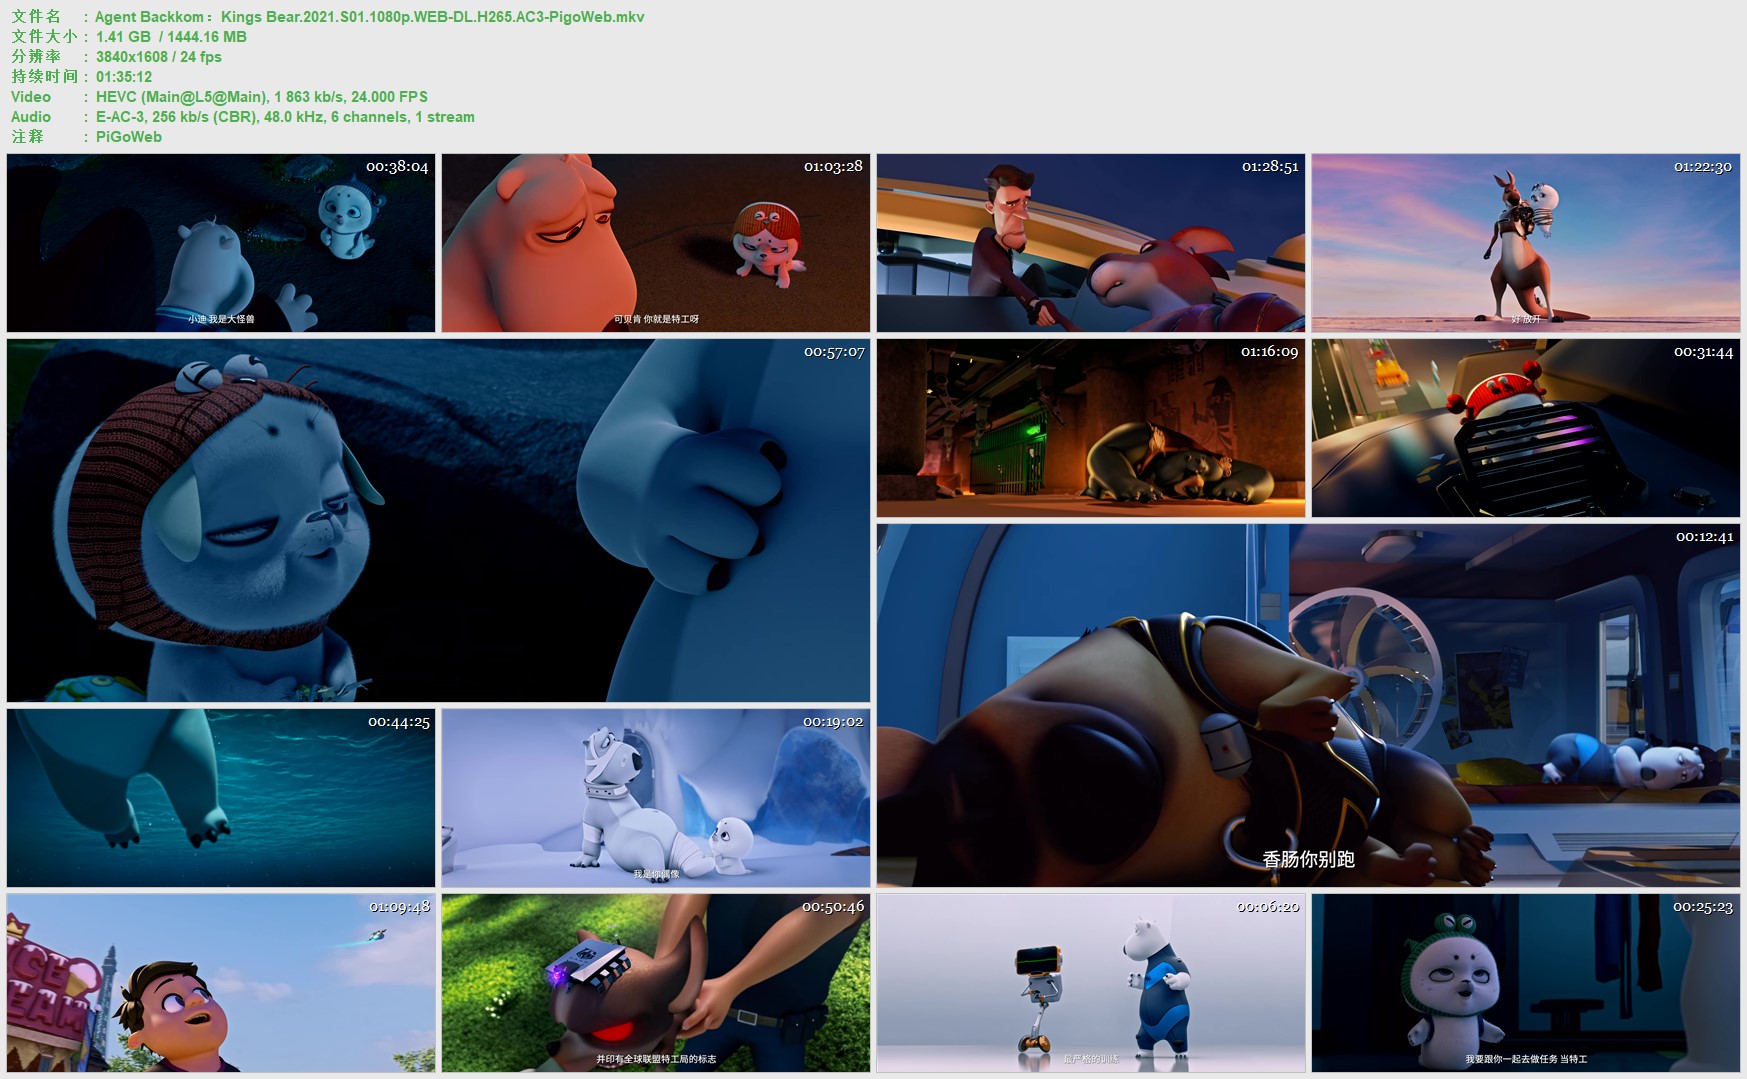Click the 00:31:44 thumbnail with the red hat

click(x=1526, y=428)
